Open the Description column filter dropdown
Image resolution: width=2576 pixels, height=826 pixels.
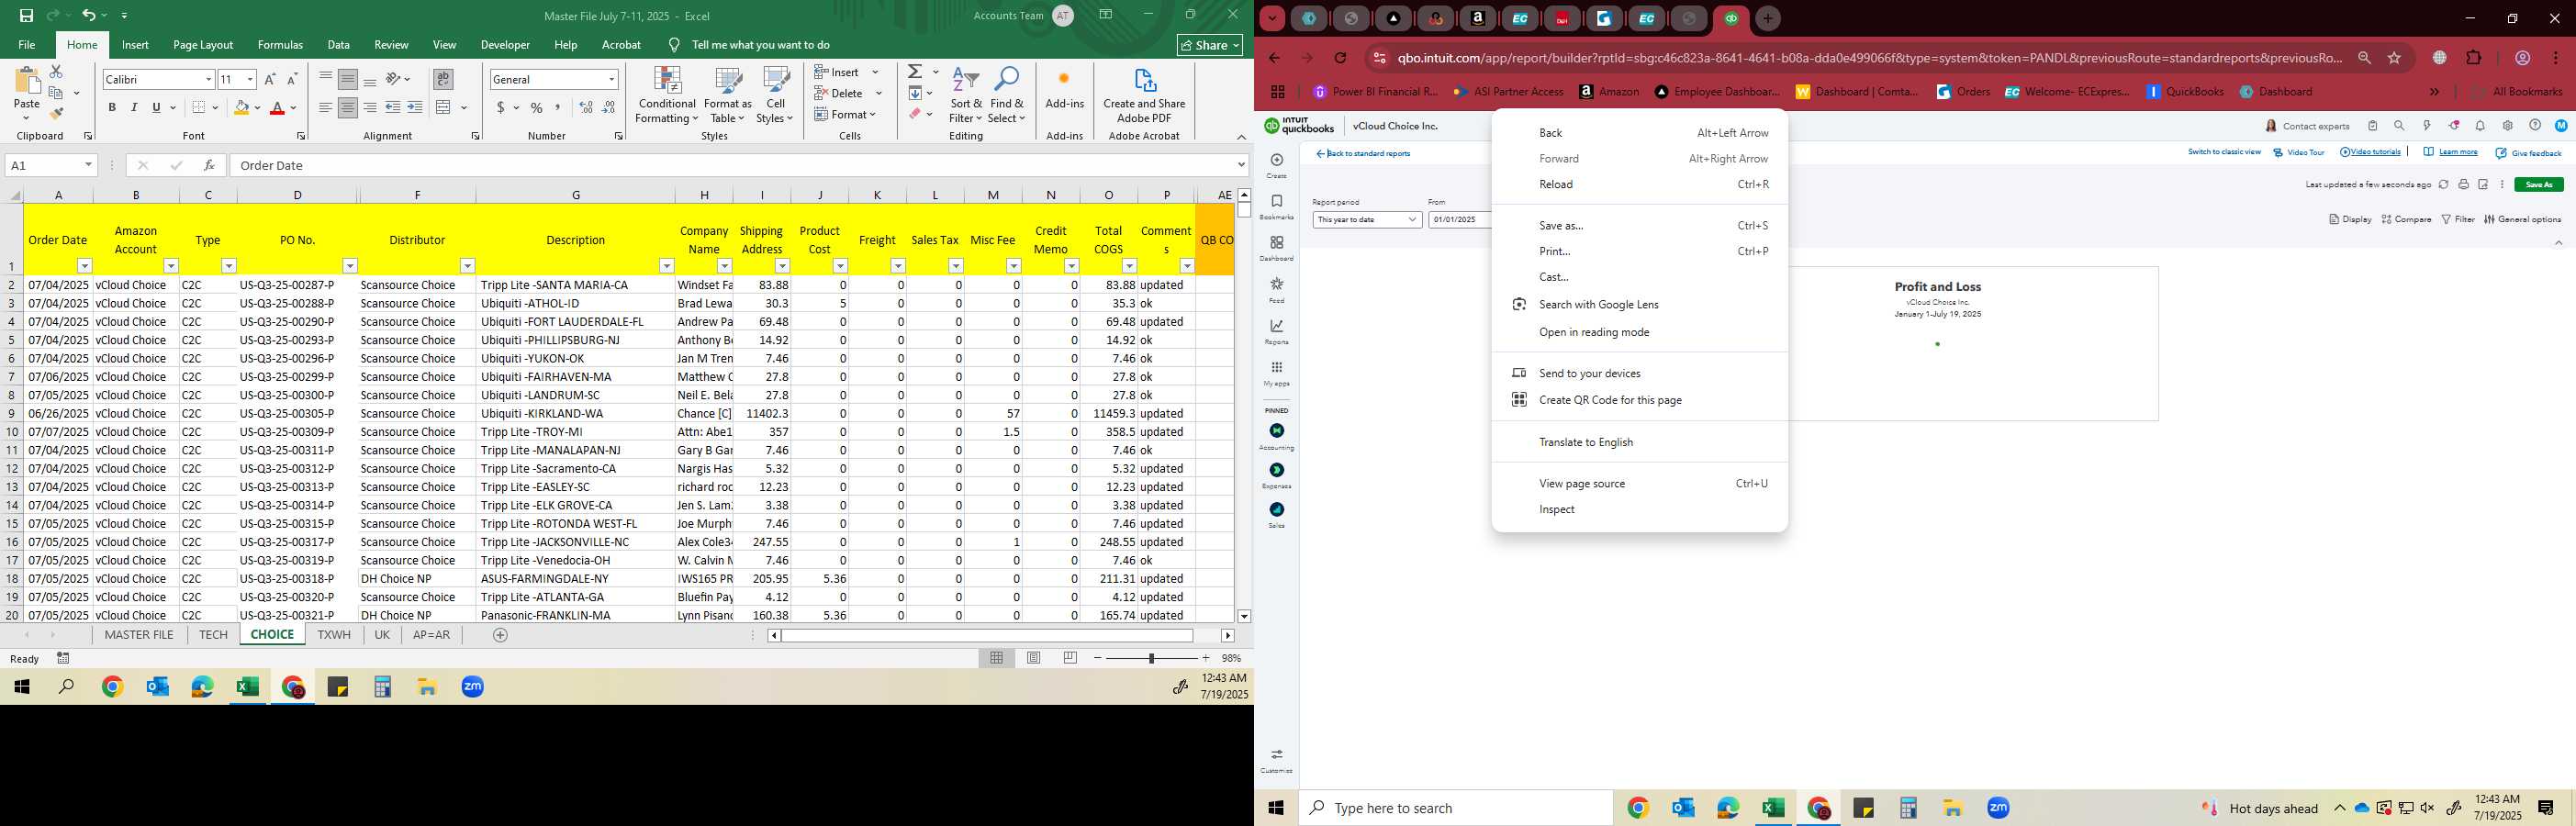666,266
